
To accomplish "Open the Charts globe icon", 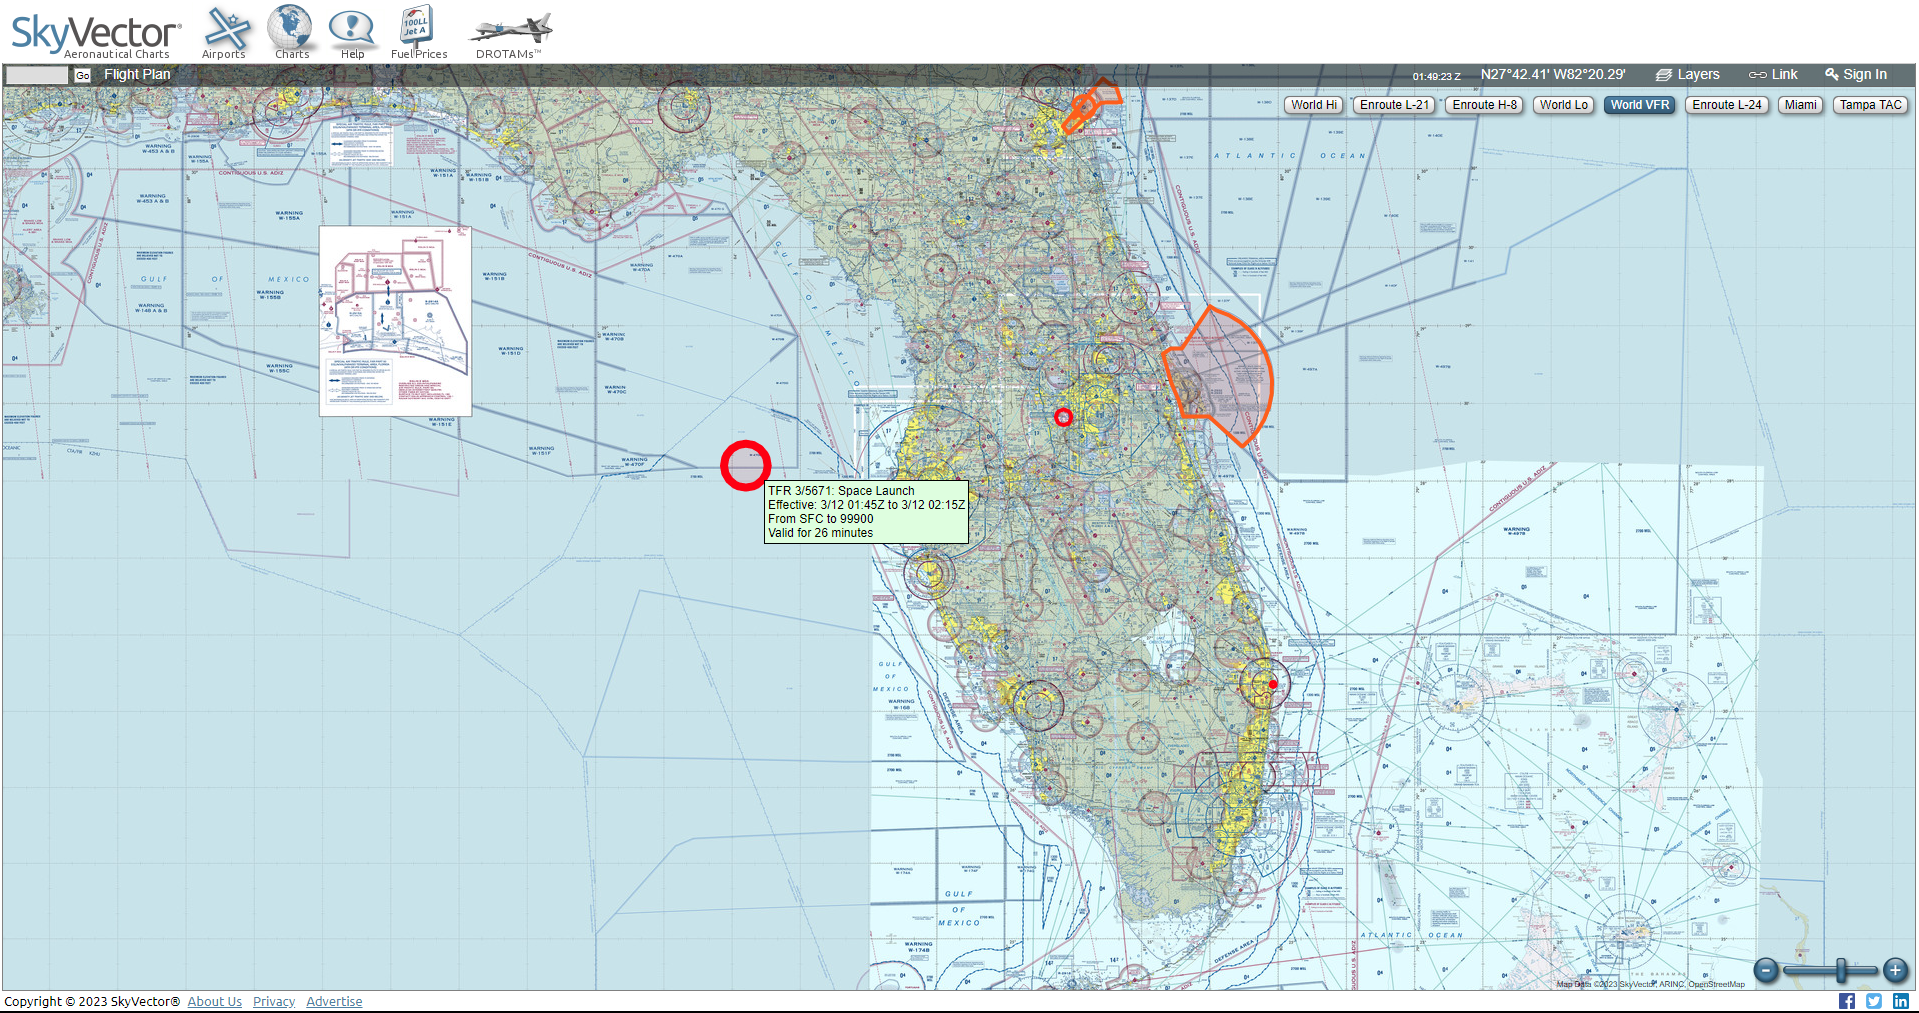I will coord(291,32).
